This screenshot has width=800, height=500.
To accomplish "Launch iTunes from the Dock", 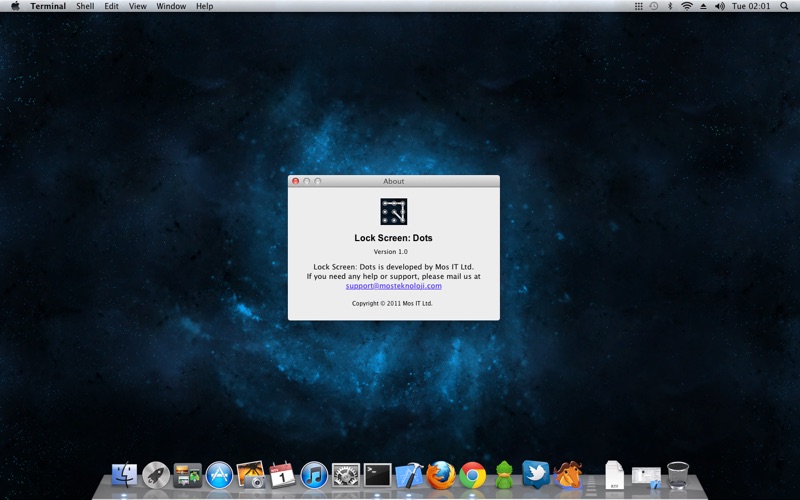I will [314, 475].
